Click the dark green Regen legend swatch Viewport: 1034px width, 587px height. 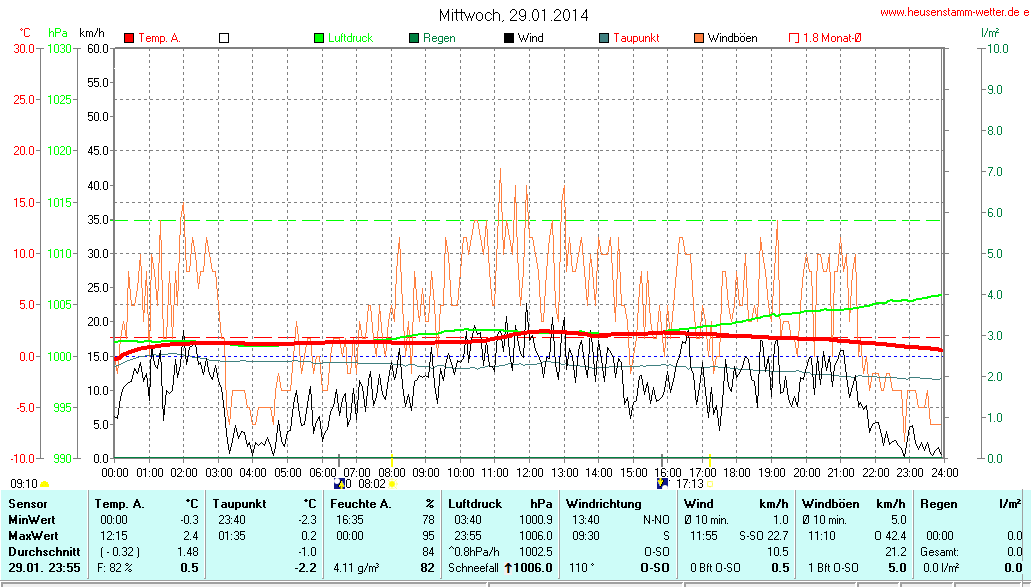pos(414,38)
